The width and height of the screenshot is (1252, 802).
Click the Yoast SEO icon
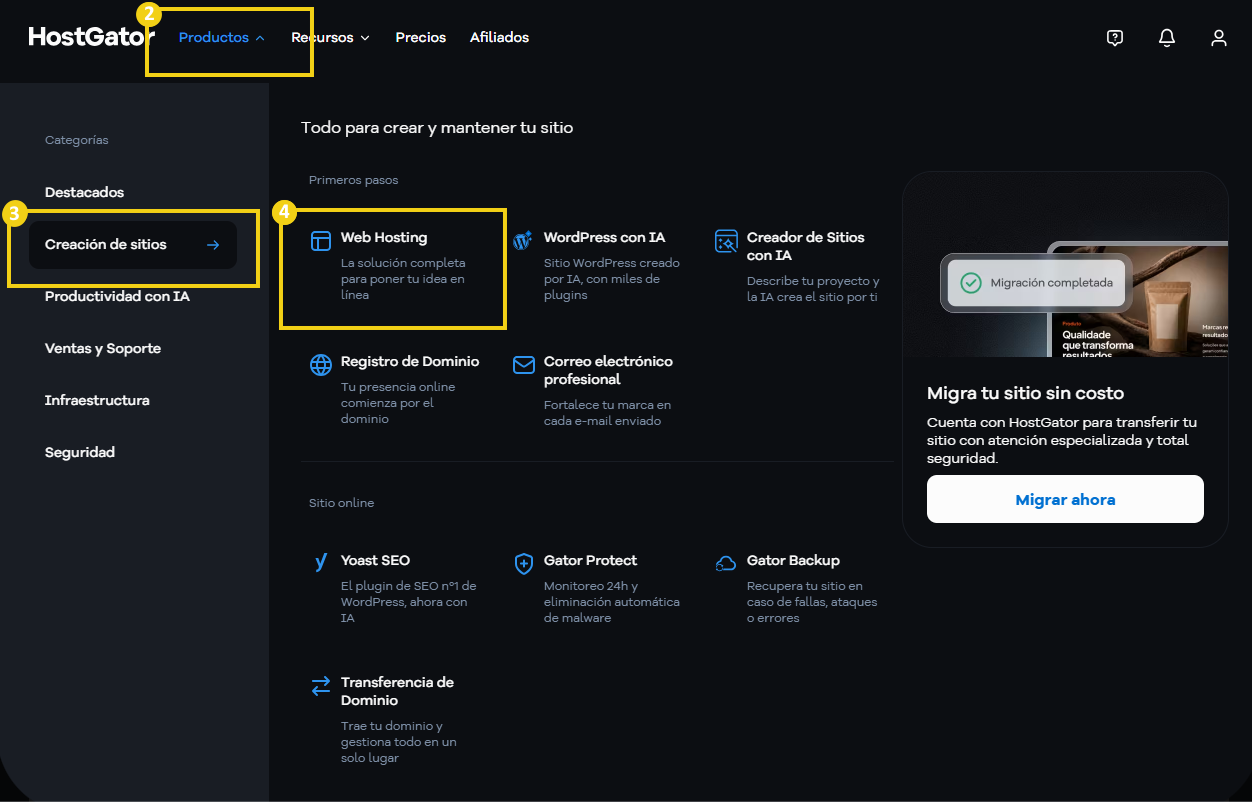pos(320,563)
